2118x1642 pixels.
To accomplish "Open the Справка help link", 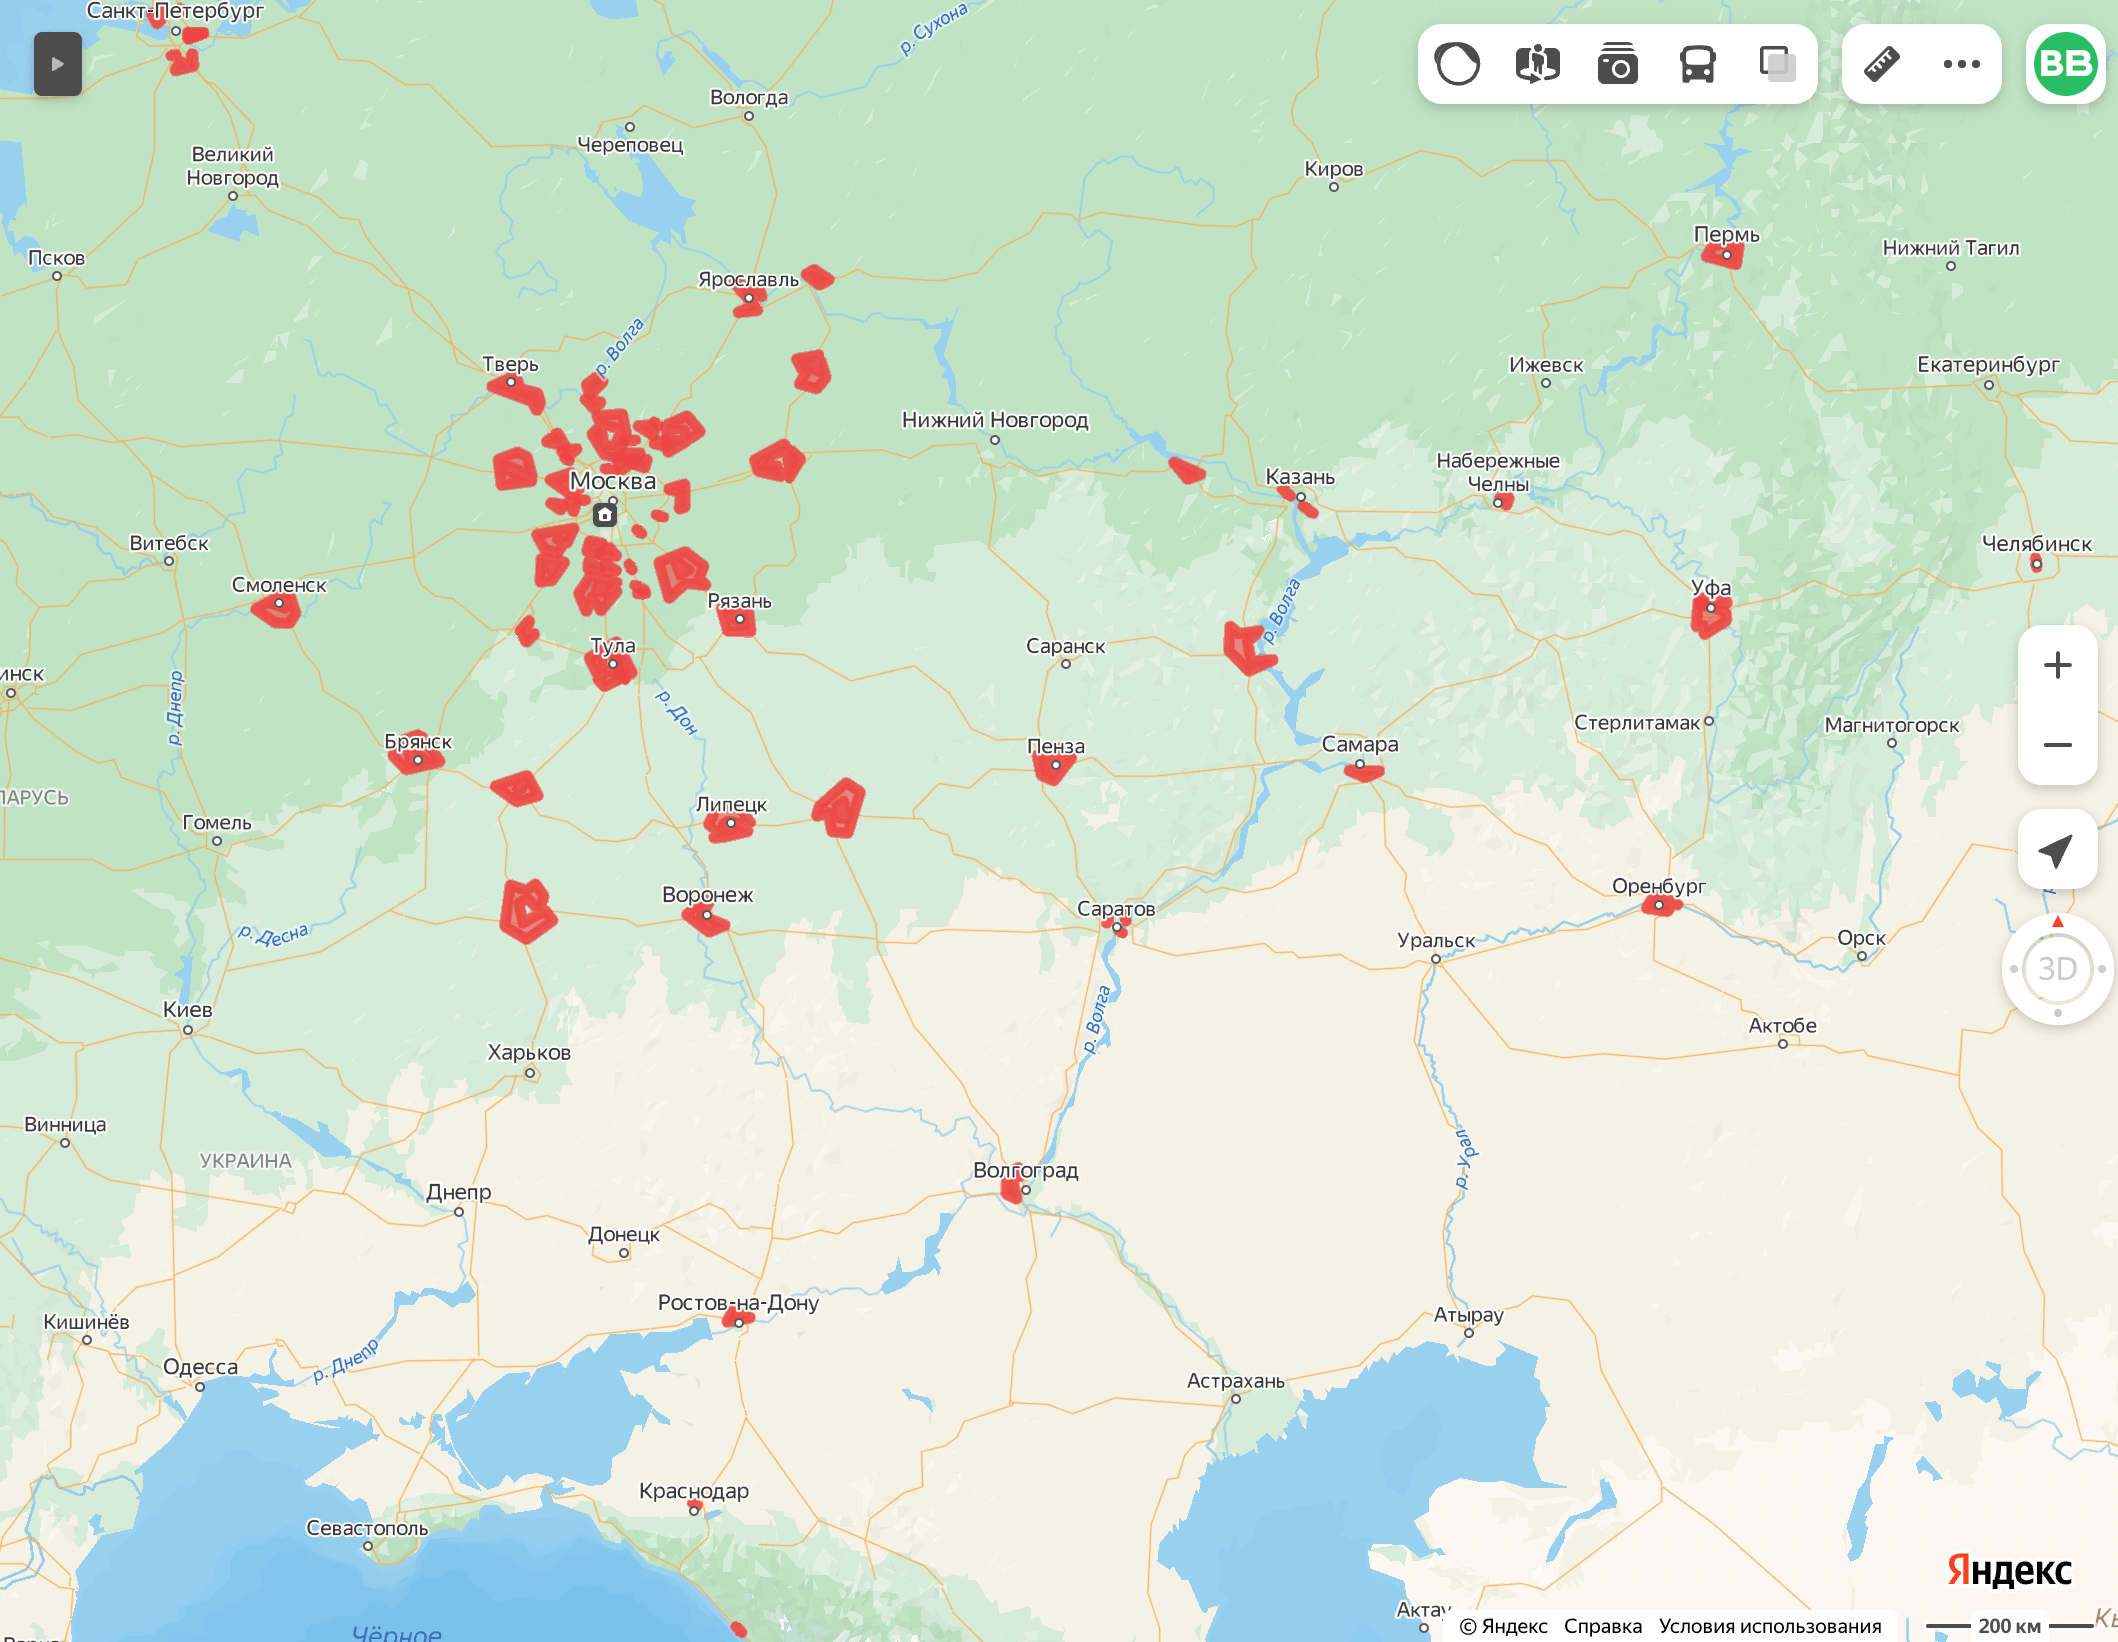I will [1602, 1626].
